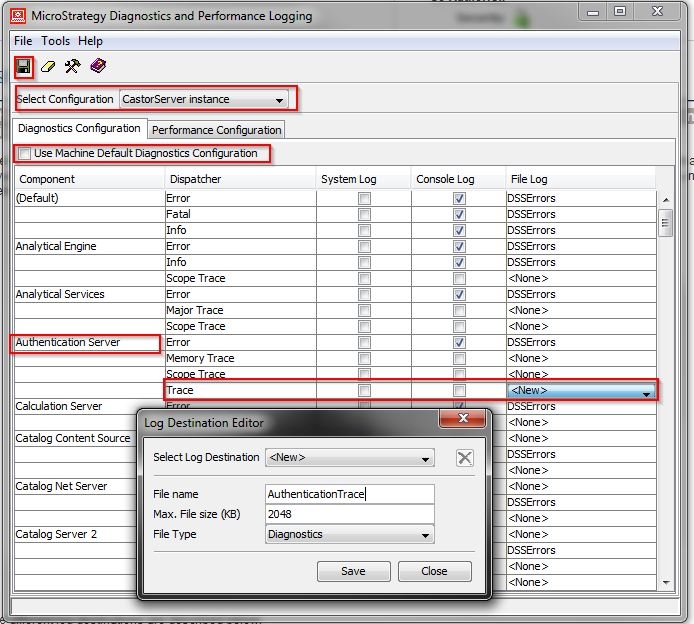Click the vertical scrollbar of the components table

coord(665,400)
